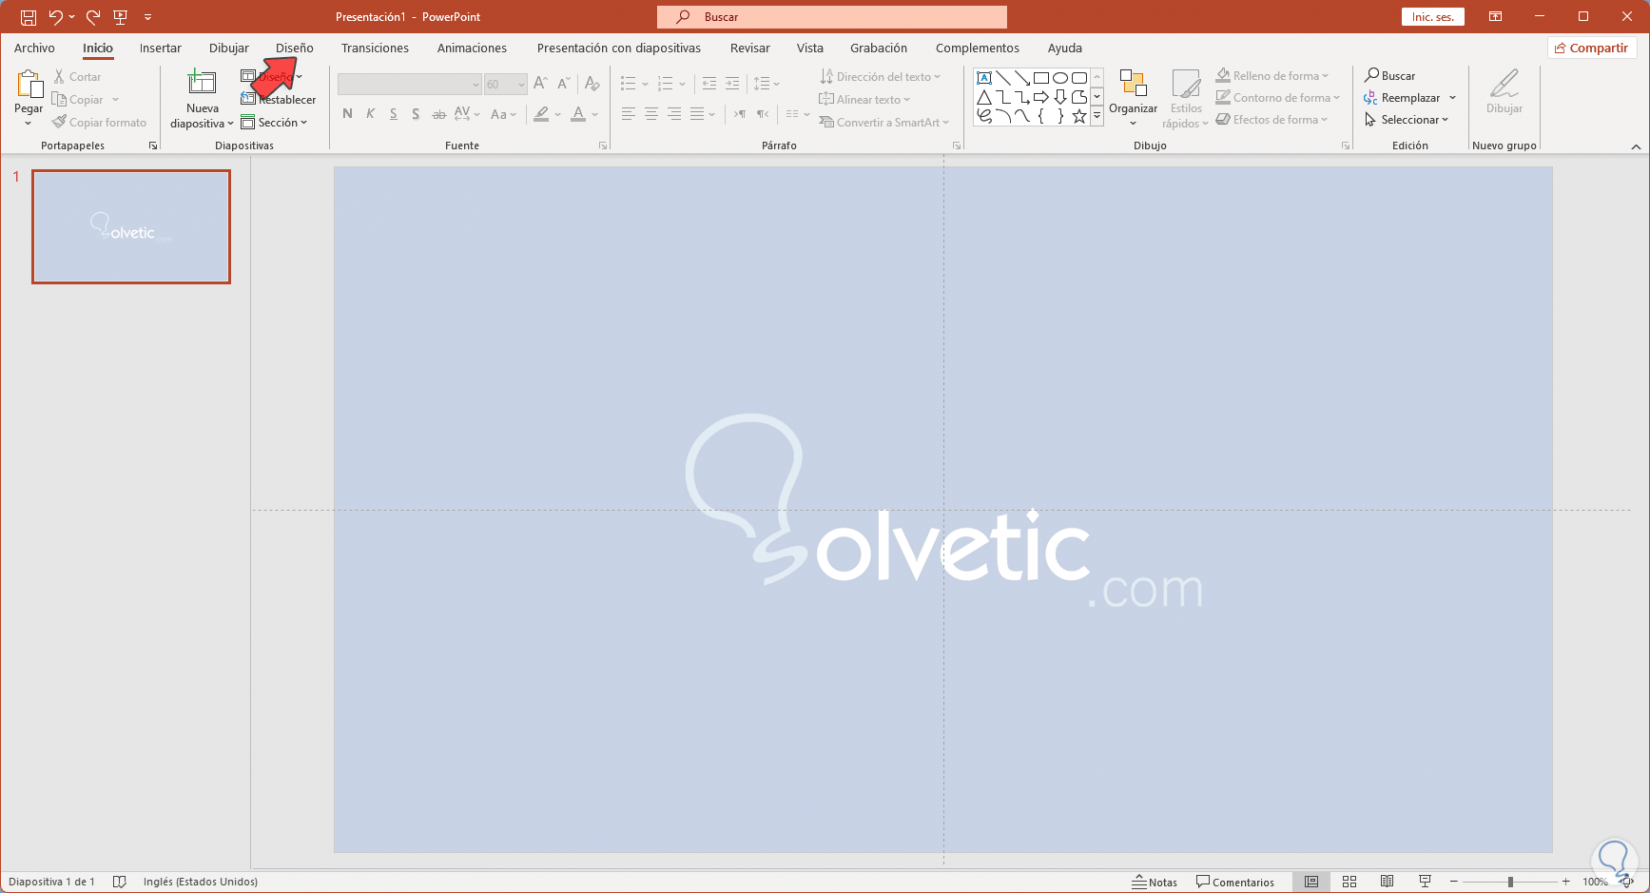
Task: Click the Inic. ses. sign-in button
Action: point(1433,17)
